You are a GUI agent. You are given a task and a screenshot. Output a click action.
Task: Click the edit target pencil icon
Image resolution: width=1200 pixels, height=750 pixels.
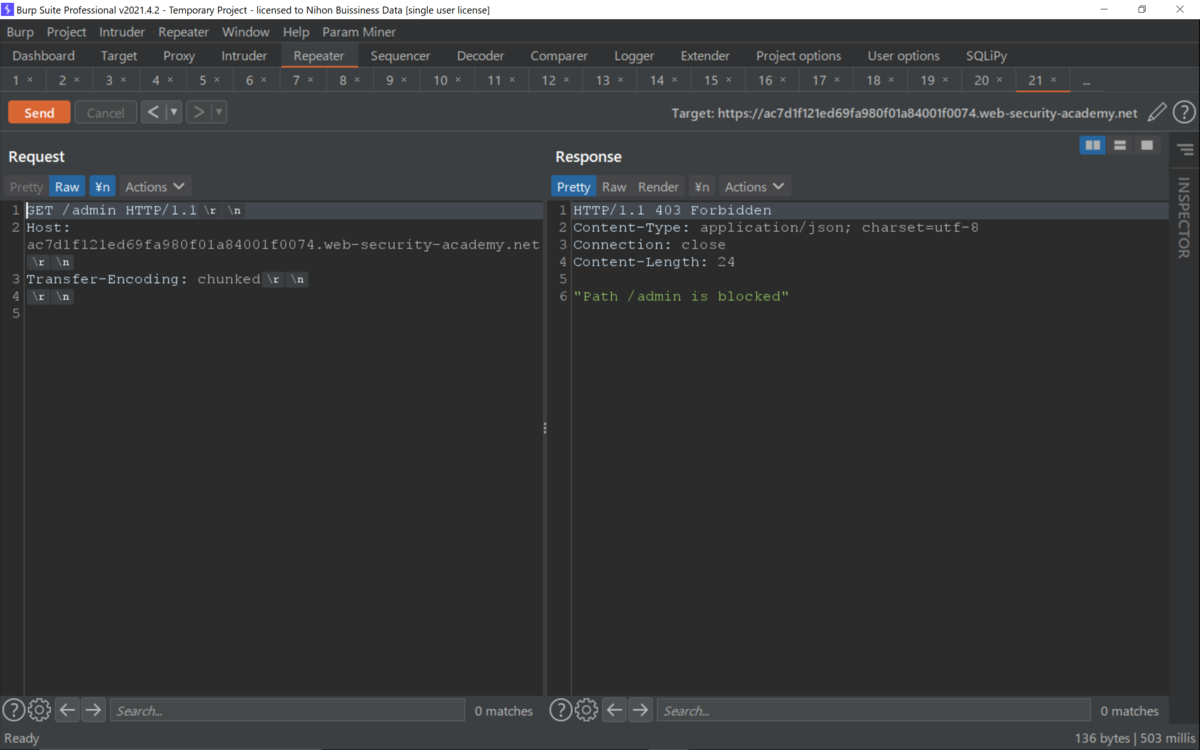[1157, 113]
